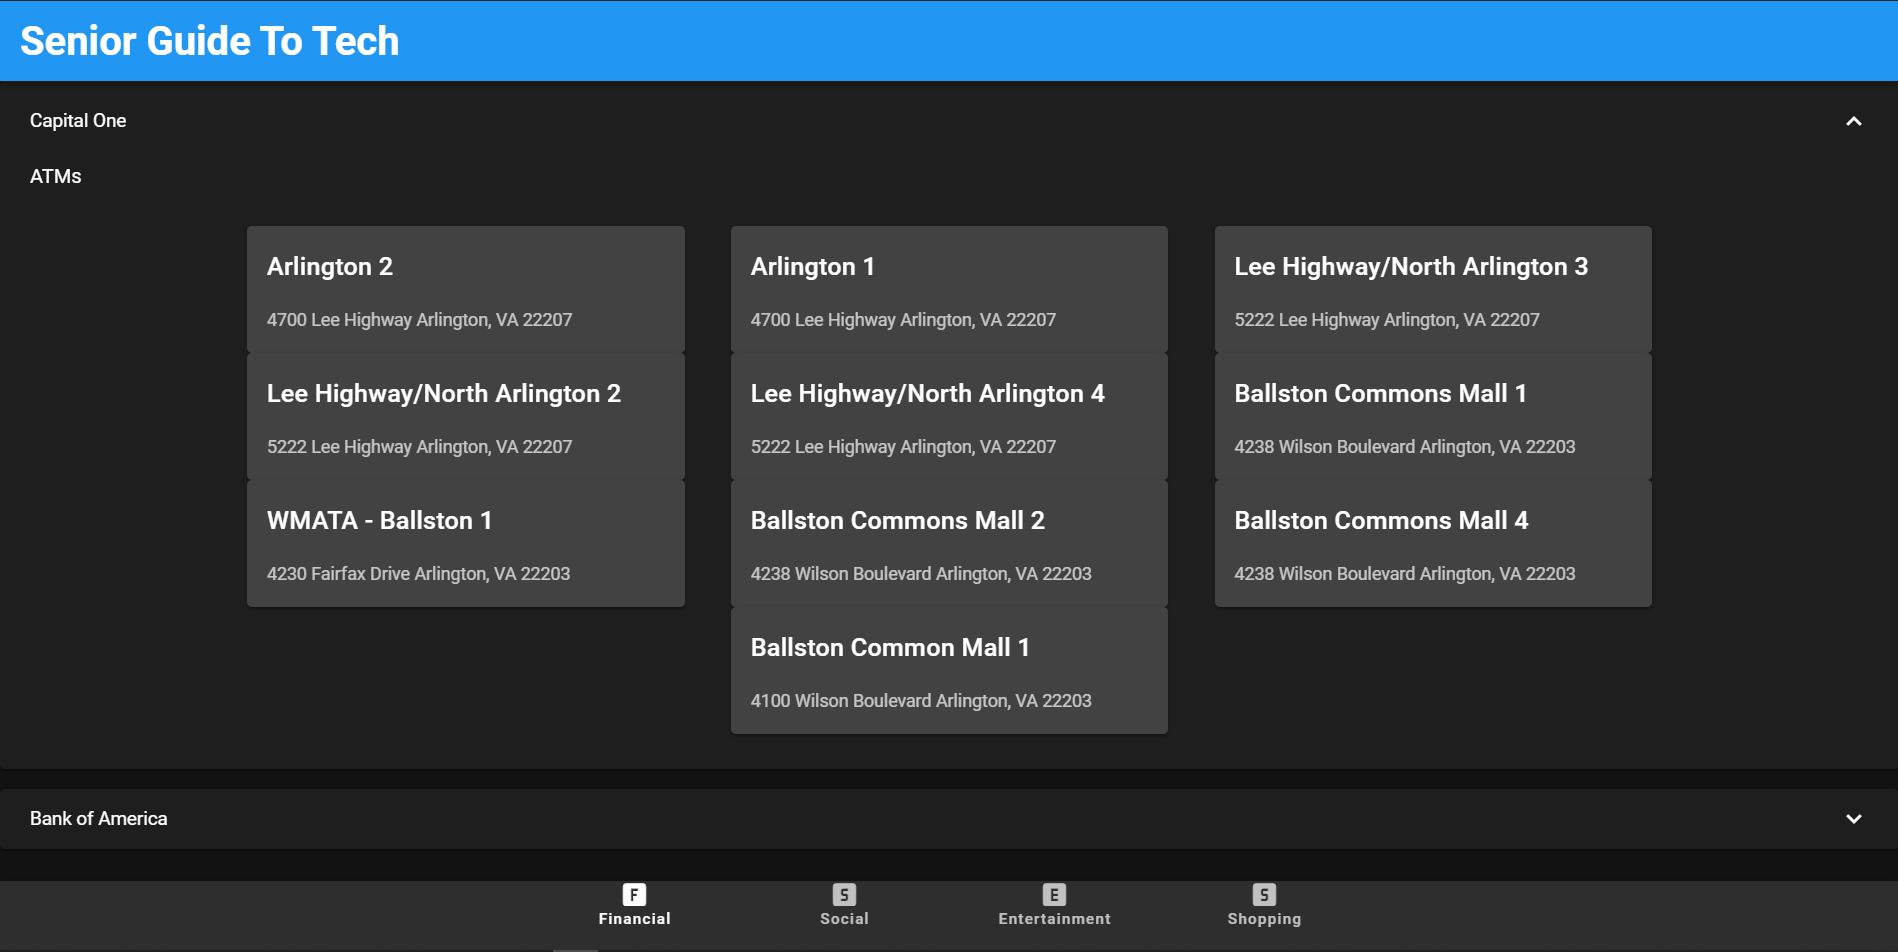The width and height of the screenshot is (1898, 952).
Task: Open the WMATA - Ballston 1 card
Action: click(466, 543)
